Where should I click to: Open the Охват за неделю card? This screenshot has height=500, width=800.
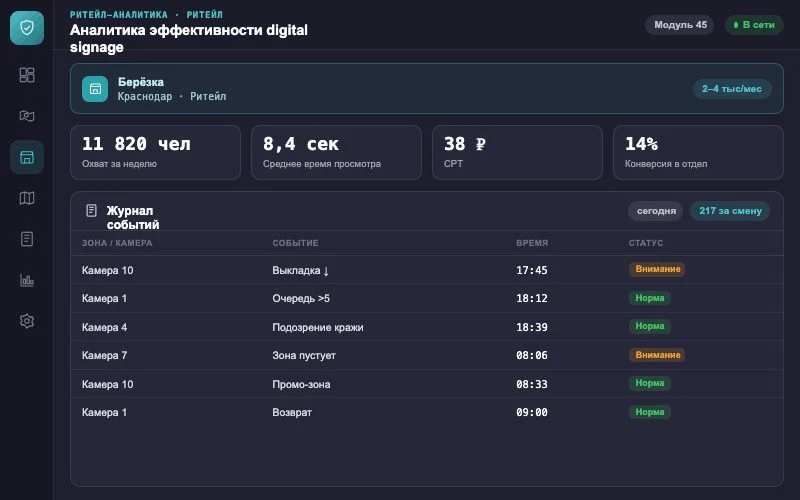(155, 153)
